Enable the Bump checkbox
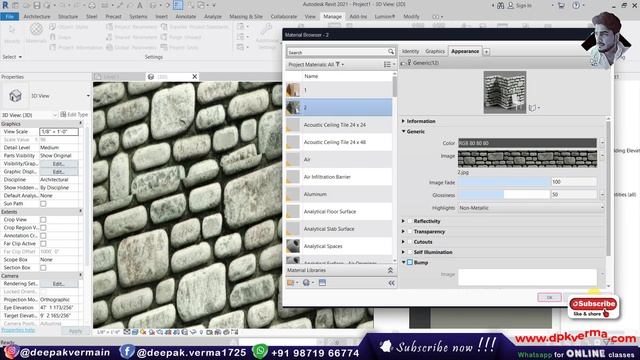 pos(410,262)
